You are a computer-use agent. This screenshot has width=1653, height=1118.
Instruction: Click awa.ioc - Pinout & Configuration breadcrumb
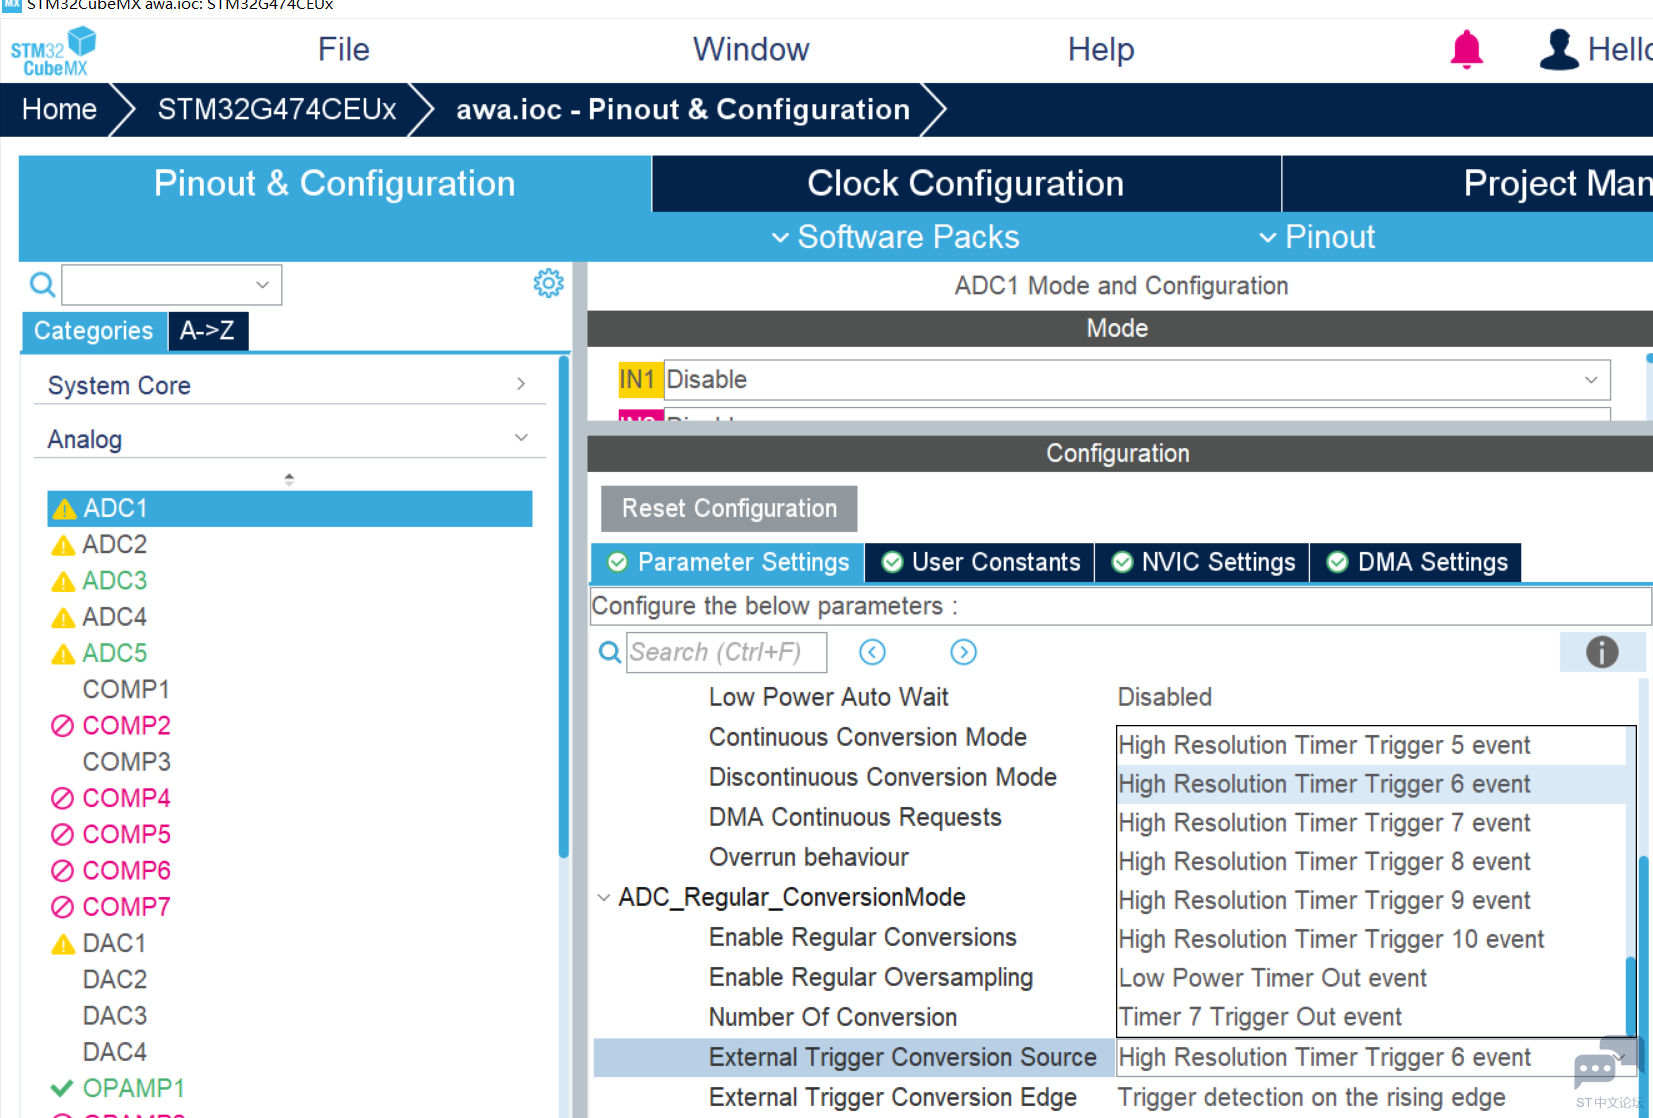683,109
